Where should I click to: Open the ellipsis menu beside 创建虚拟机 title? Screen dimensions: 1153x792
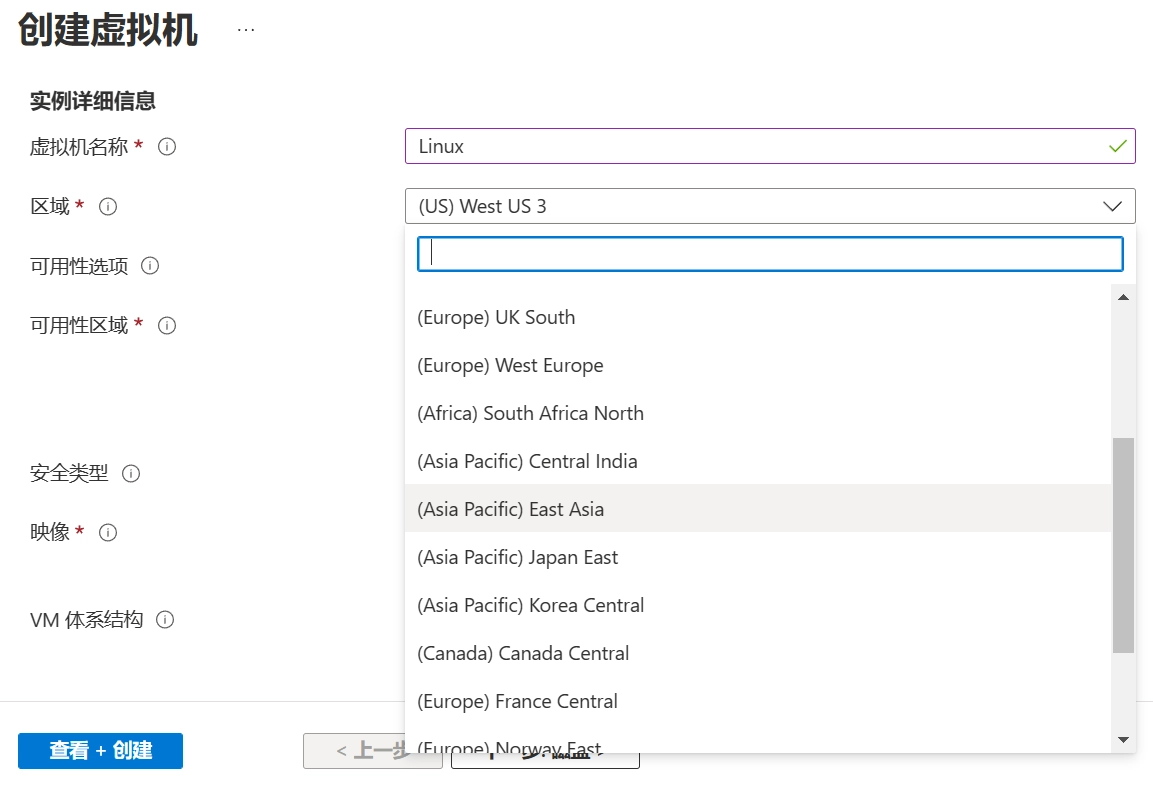click(246, 30)
